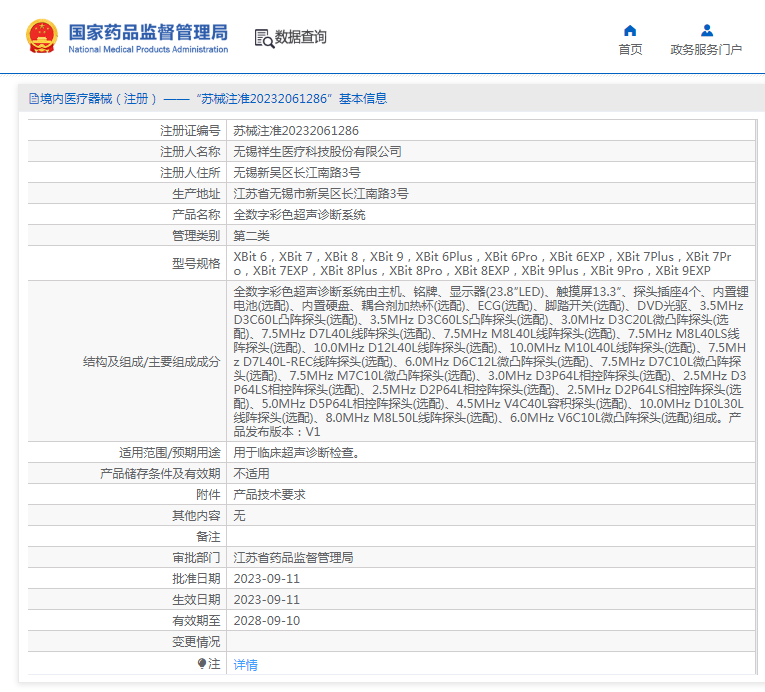Click the 数据查询 label
This screenshot has width=765, height=692.
[301, 37]
